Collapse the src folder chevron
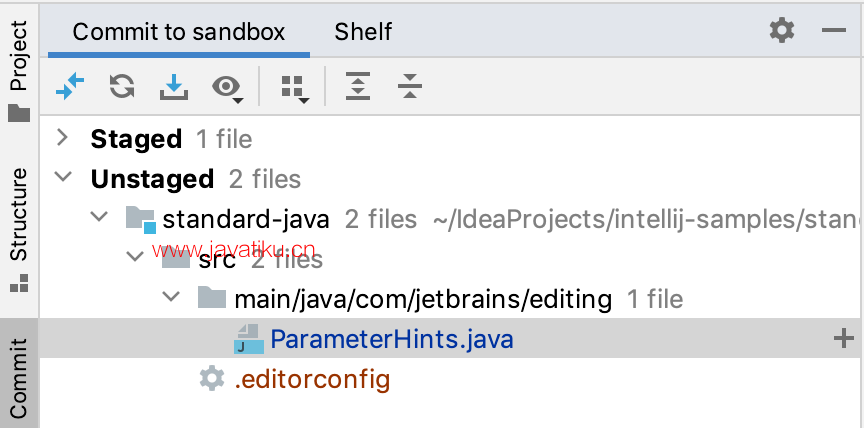The height and width of the screenshot is (428, 864). [x=135, y=256]
